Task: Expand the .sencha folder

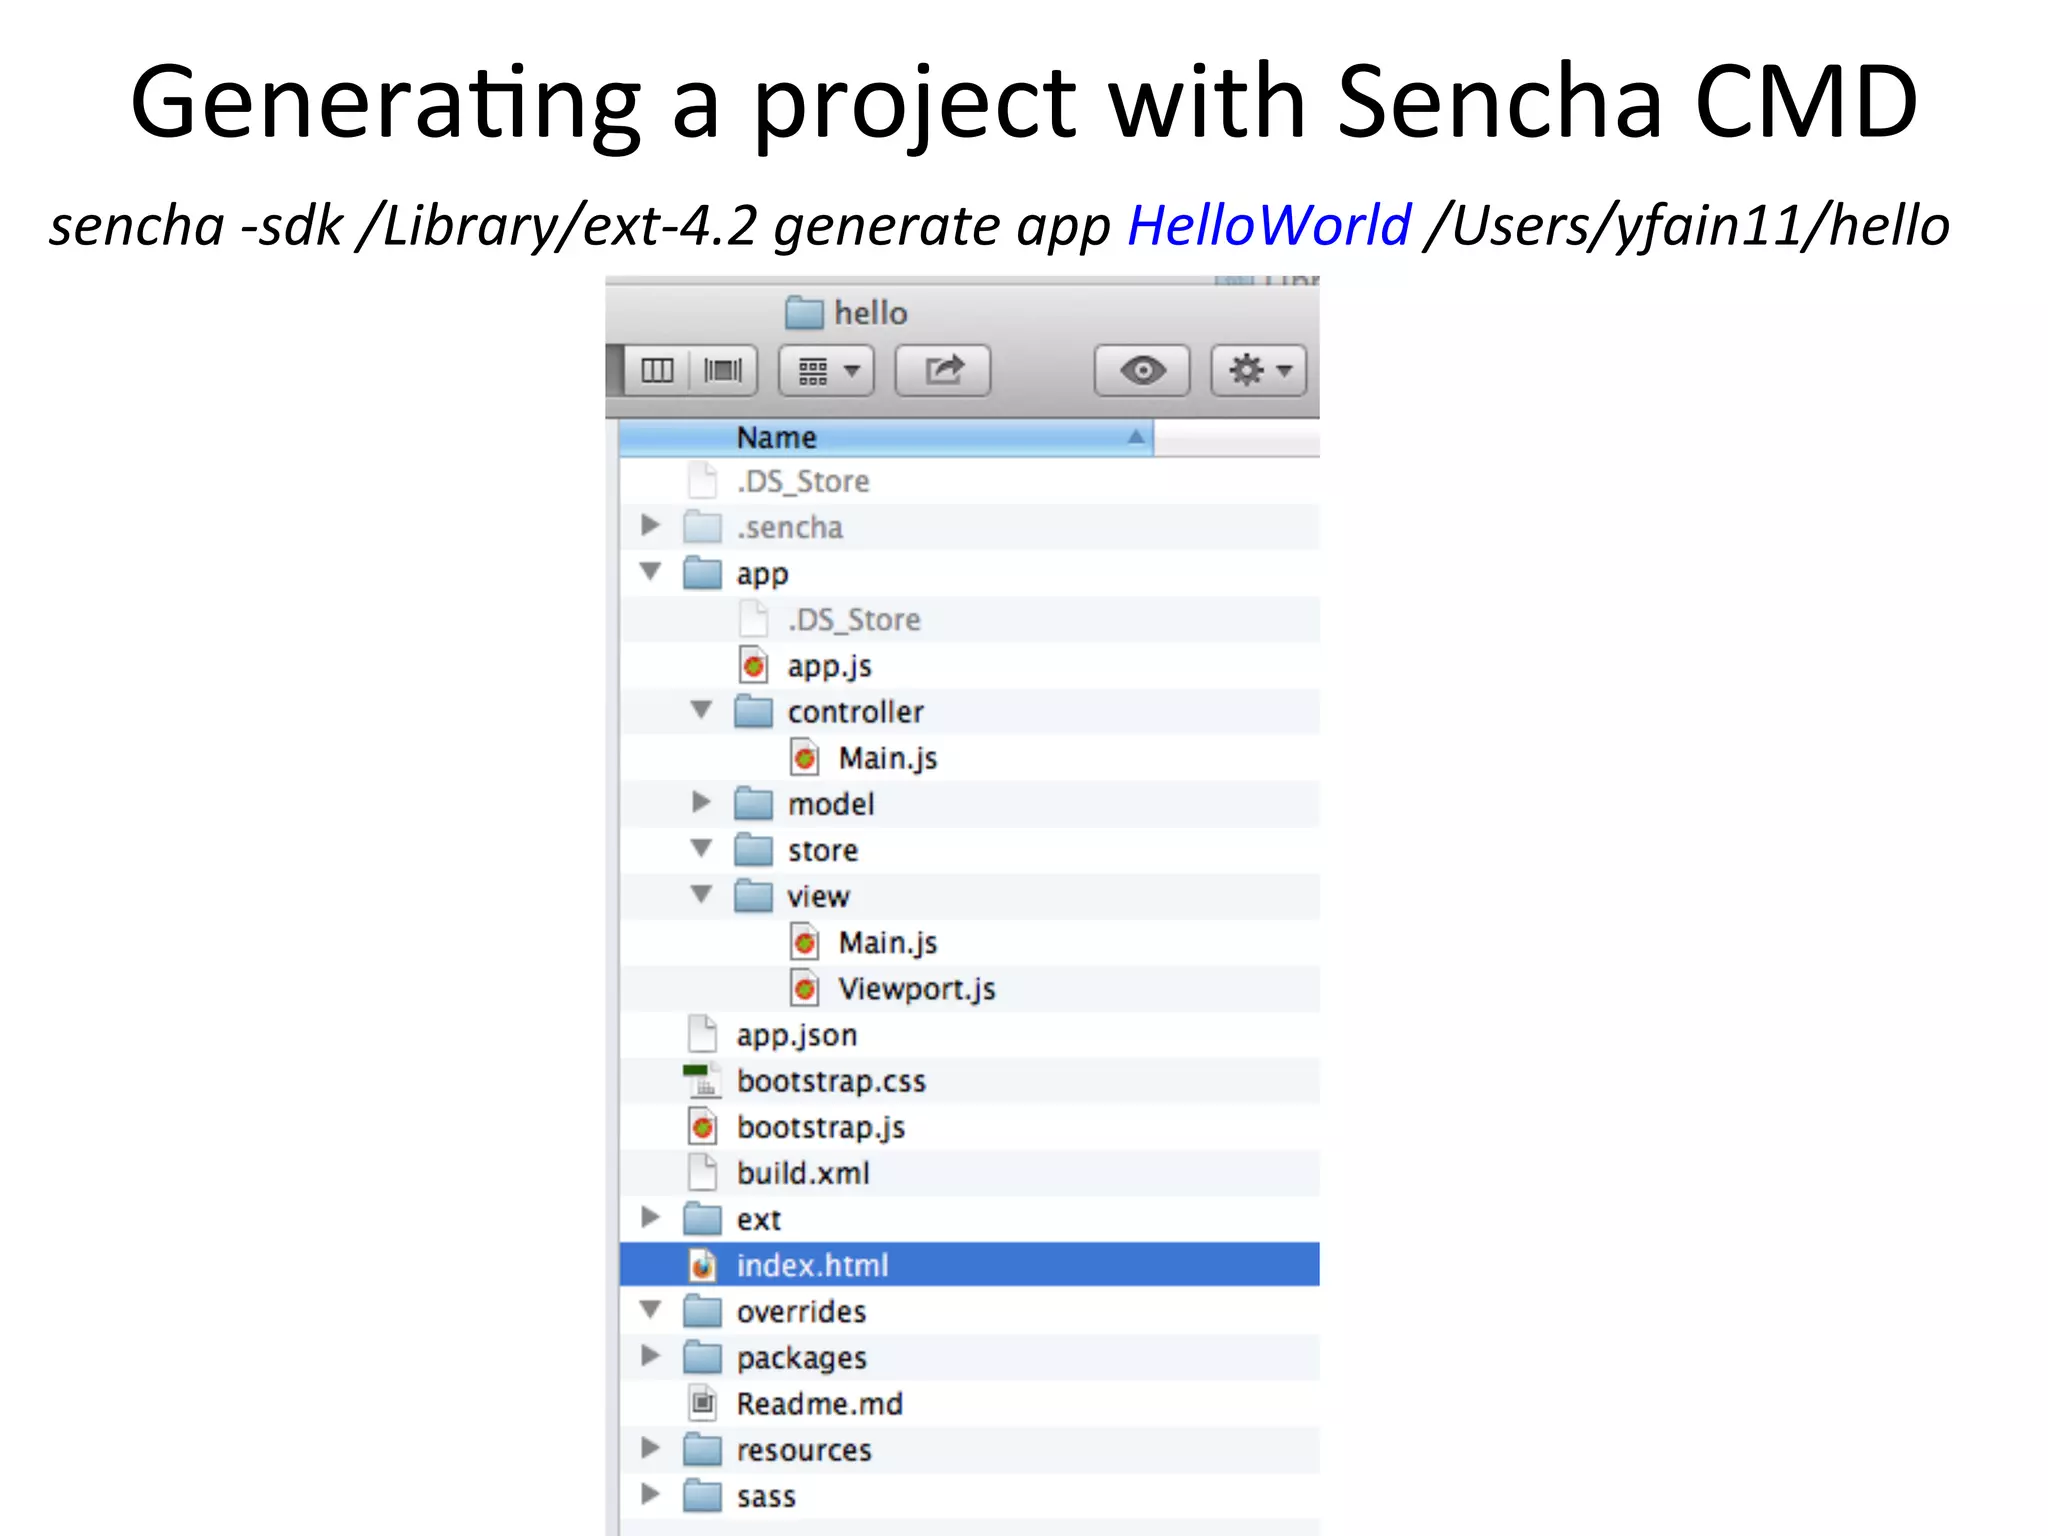Action: (651, 525)
